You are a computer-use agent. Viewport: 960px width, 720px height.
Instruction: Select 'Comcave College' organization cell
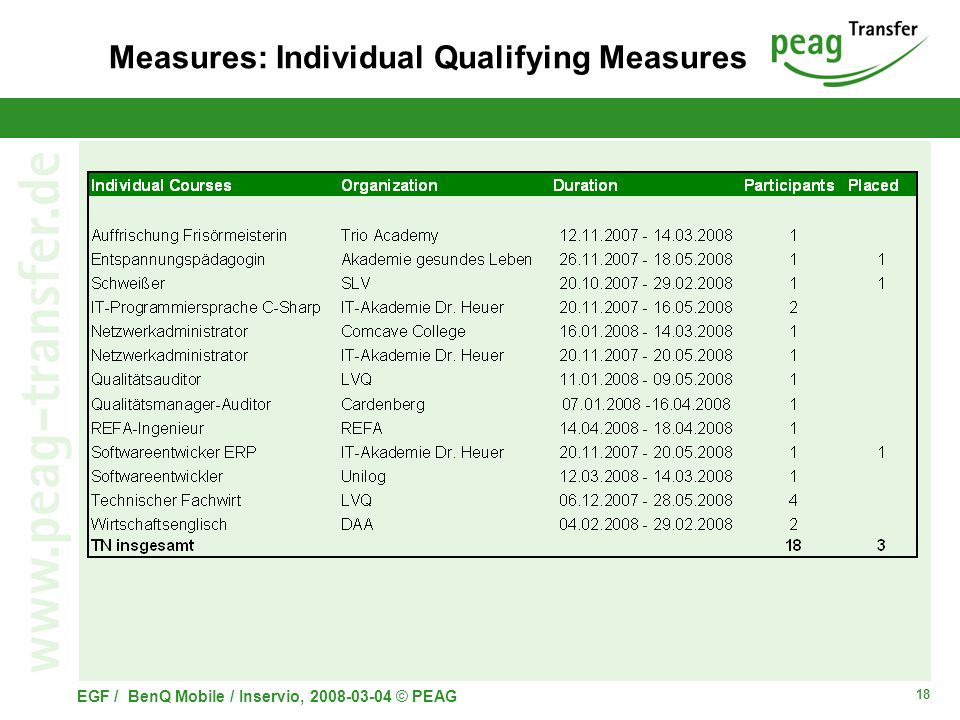pyautogui.click(x=403, y=332)
